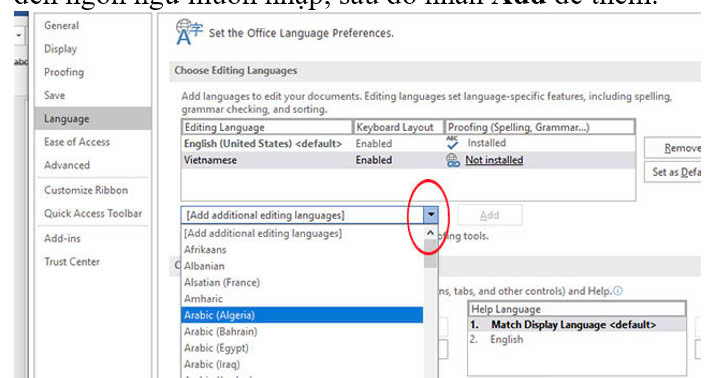The width and height of the screenshot is (721, 378).
Task: Click the Help info icon
Action: click(618, 291)
